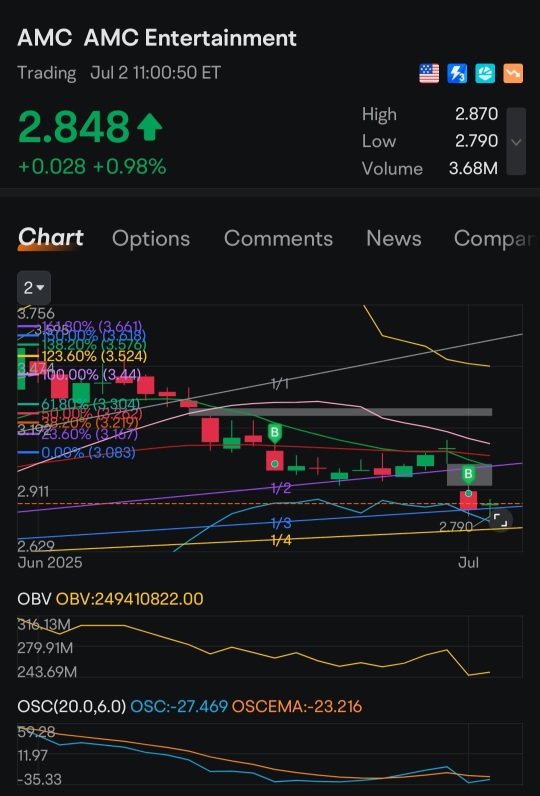The image size is (540, 796).
Task: Tap the current price 2.848
Action: [74, 127]
